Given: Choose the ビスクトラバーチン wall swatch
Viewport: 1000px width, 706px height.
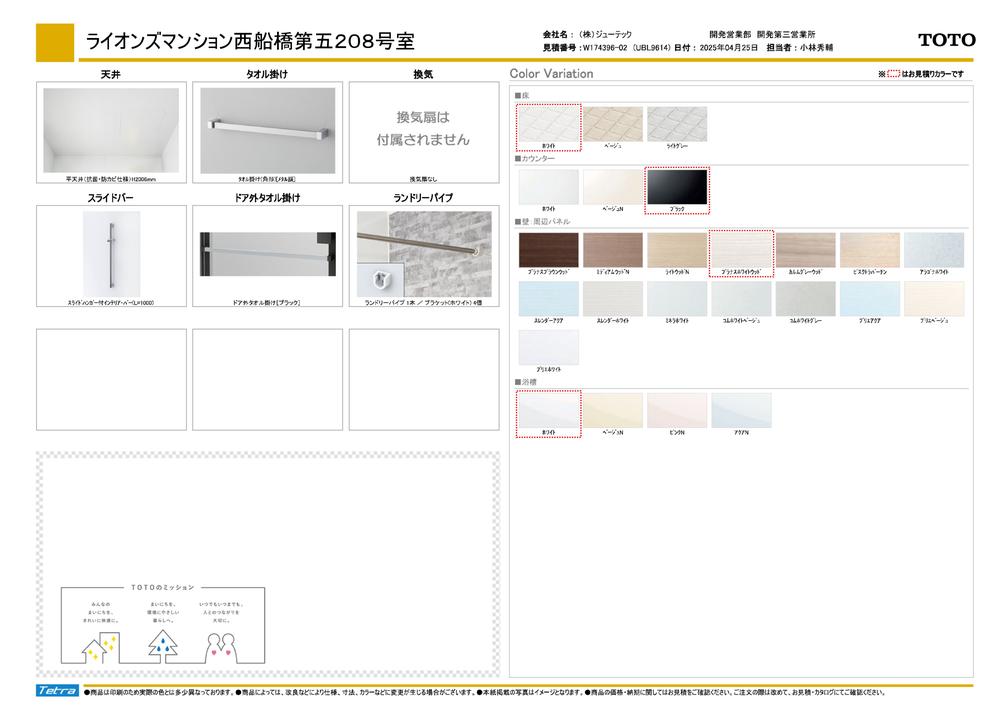Looking at the screenshot, I should pos(870,250).
